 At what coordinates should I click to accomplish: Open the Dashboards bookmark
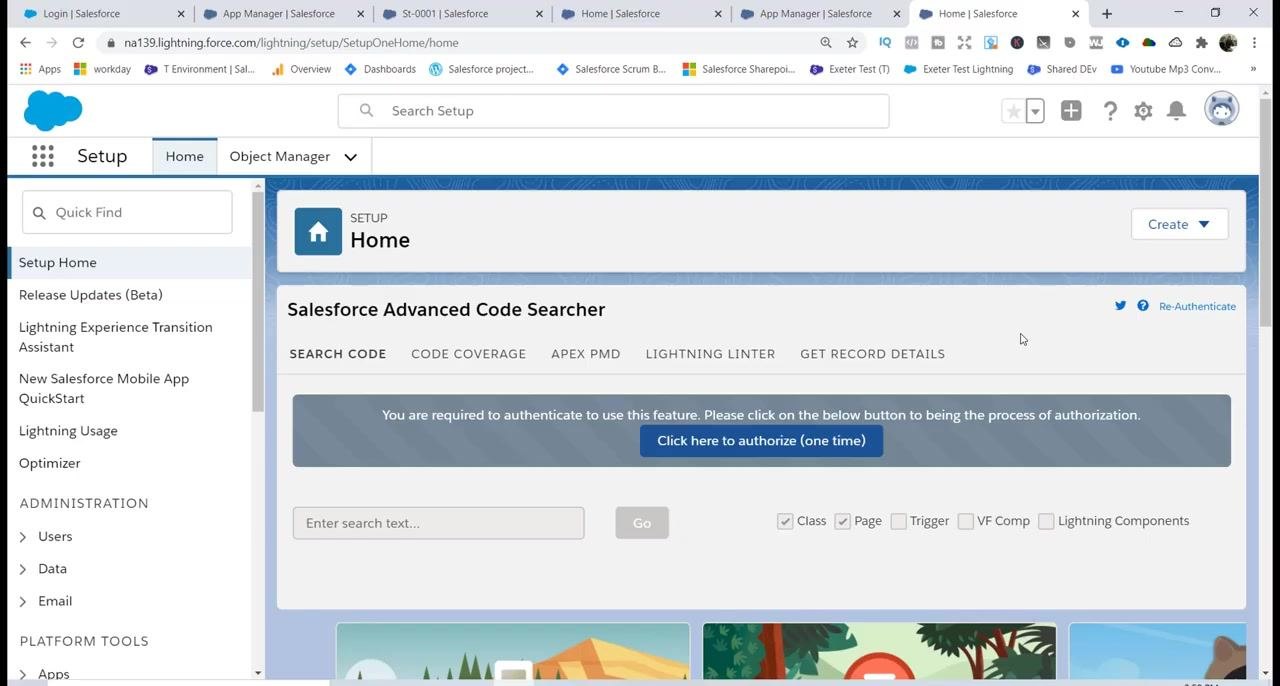tap(380, 69)
